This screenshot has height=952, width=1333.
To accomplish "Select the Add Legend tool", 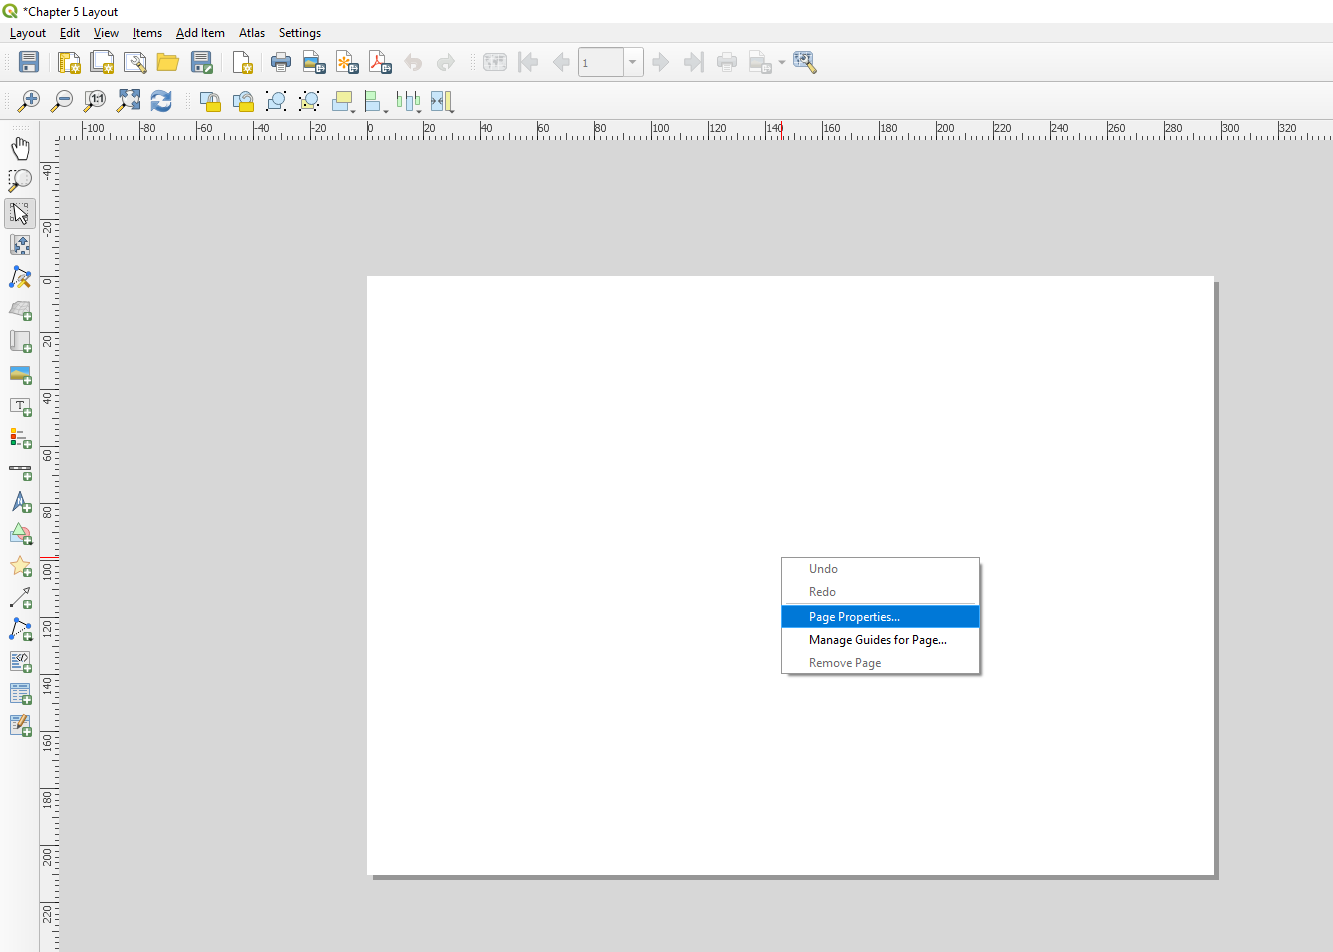I will [x=20, y=438].
